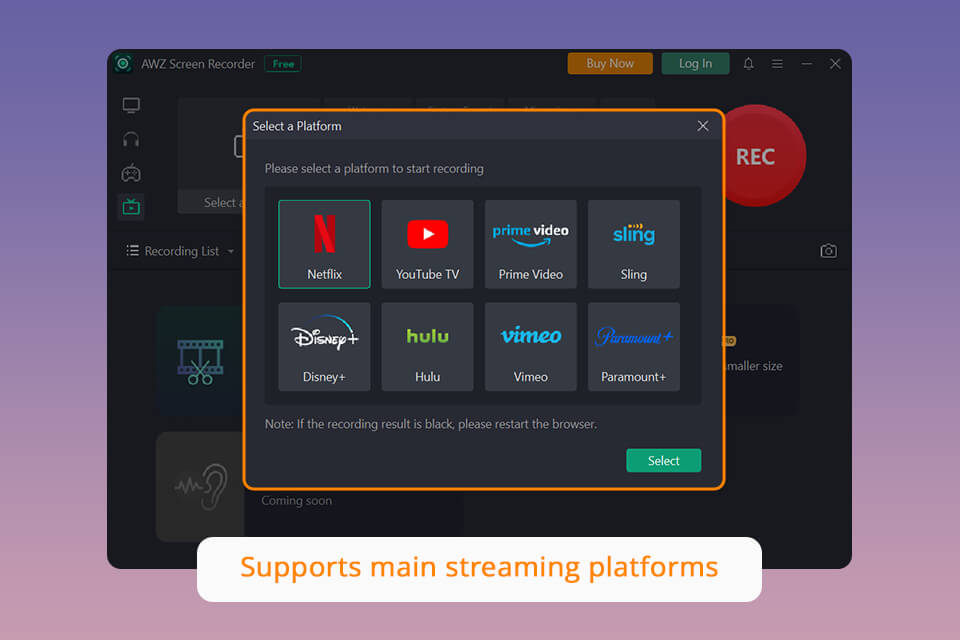Viewport: 960px width, 640px height.
Task: Open the hamburger menu icon
Action: click(x=777, y=64)
